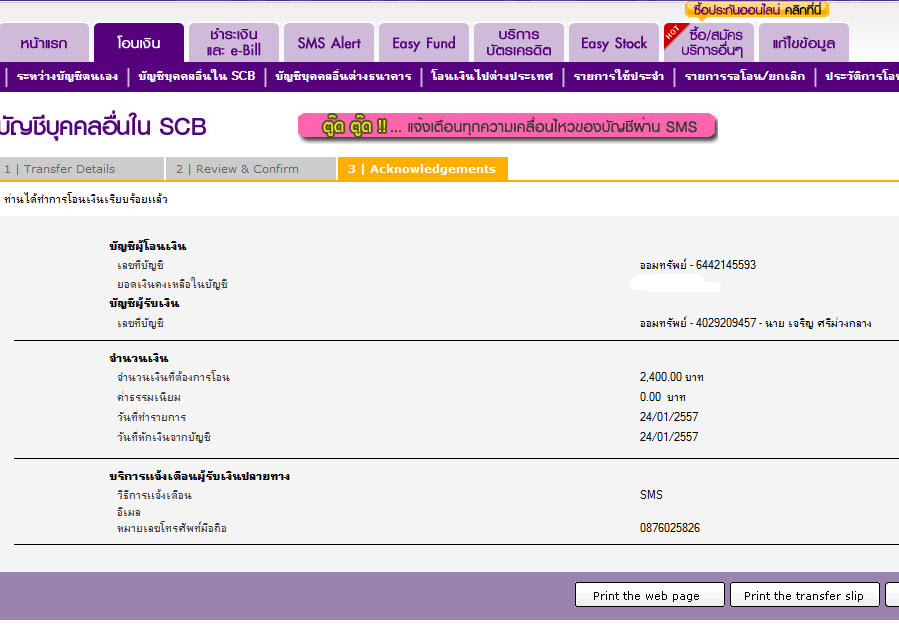899x625 pixels.
Task: Click the จำนวนเงิน section heading
Action: [138, 358]
